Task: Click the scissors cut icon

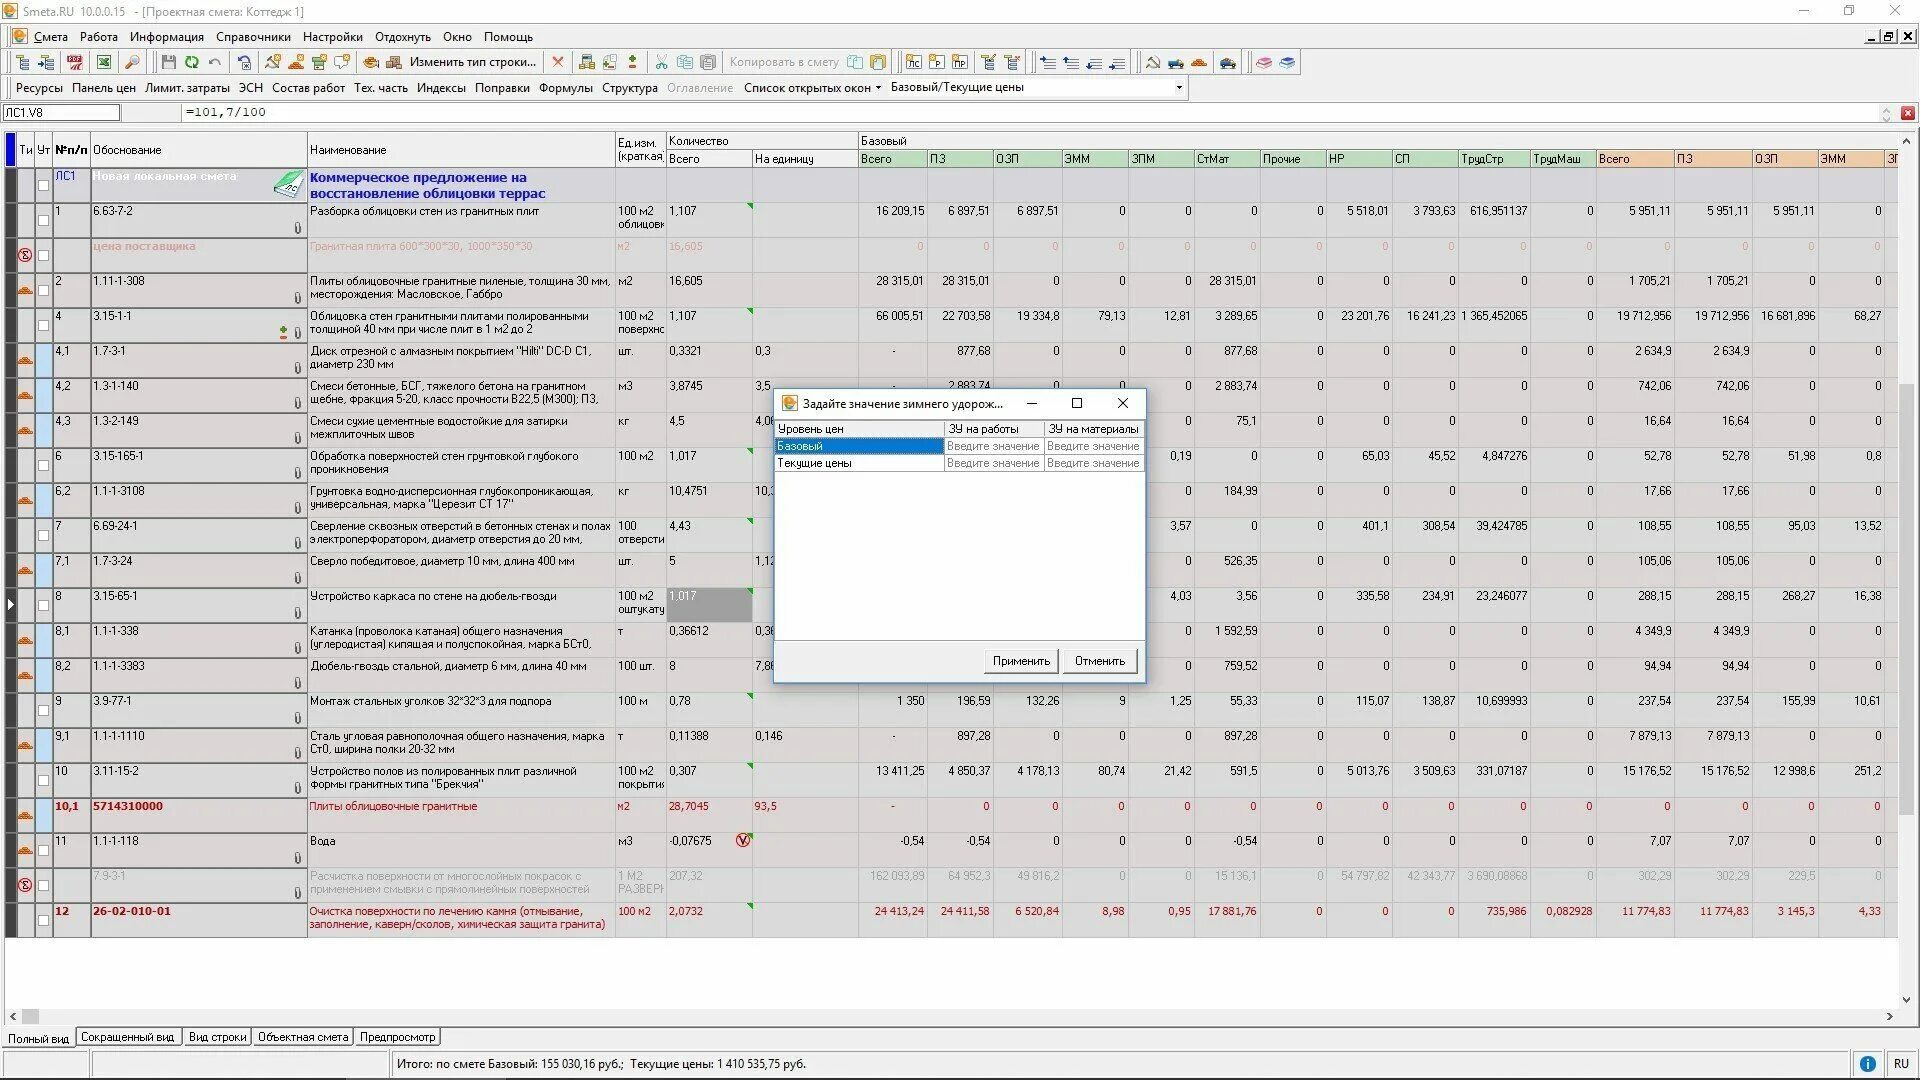Action: [661, 62]
